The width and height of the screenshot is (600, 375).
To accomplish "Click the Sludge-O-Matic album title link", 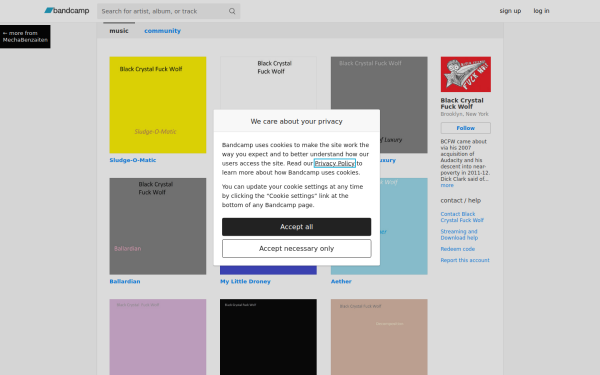I will pyautogui.click(x=133, y=160).
